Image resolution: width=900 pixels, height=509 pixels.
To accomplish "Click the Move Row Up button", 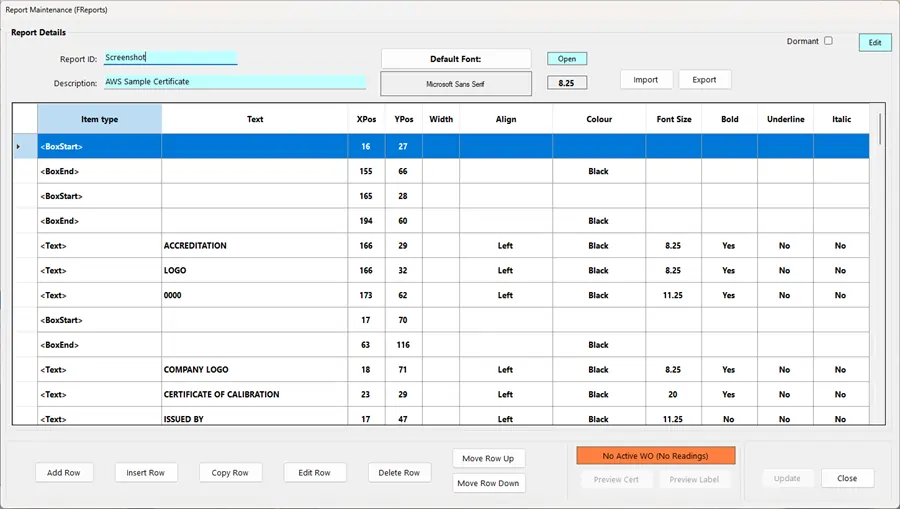I will click(488, 459).
